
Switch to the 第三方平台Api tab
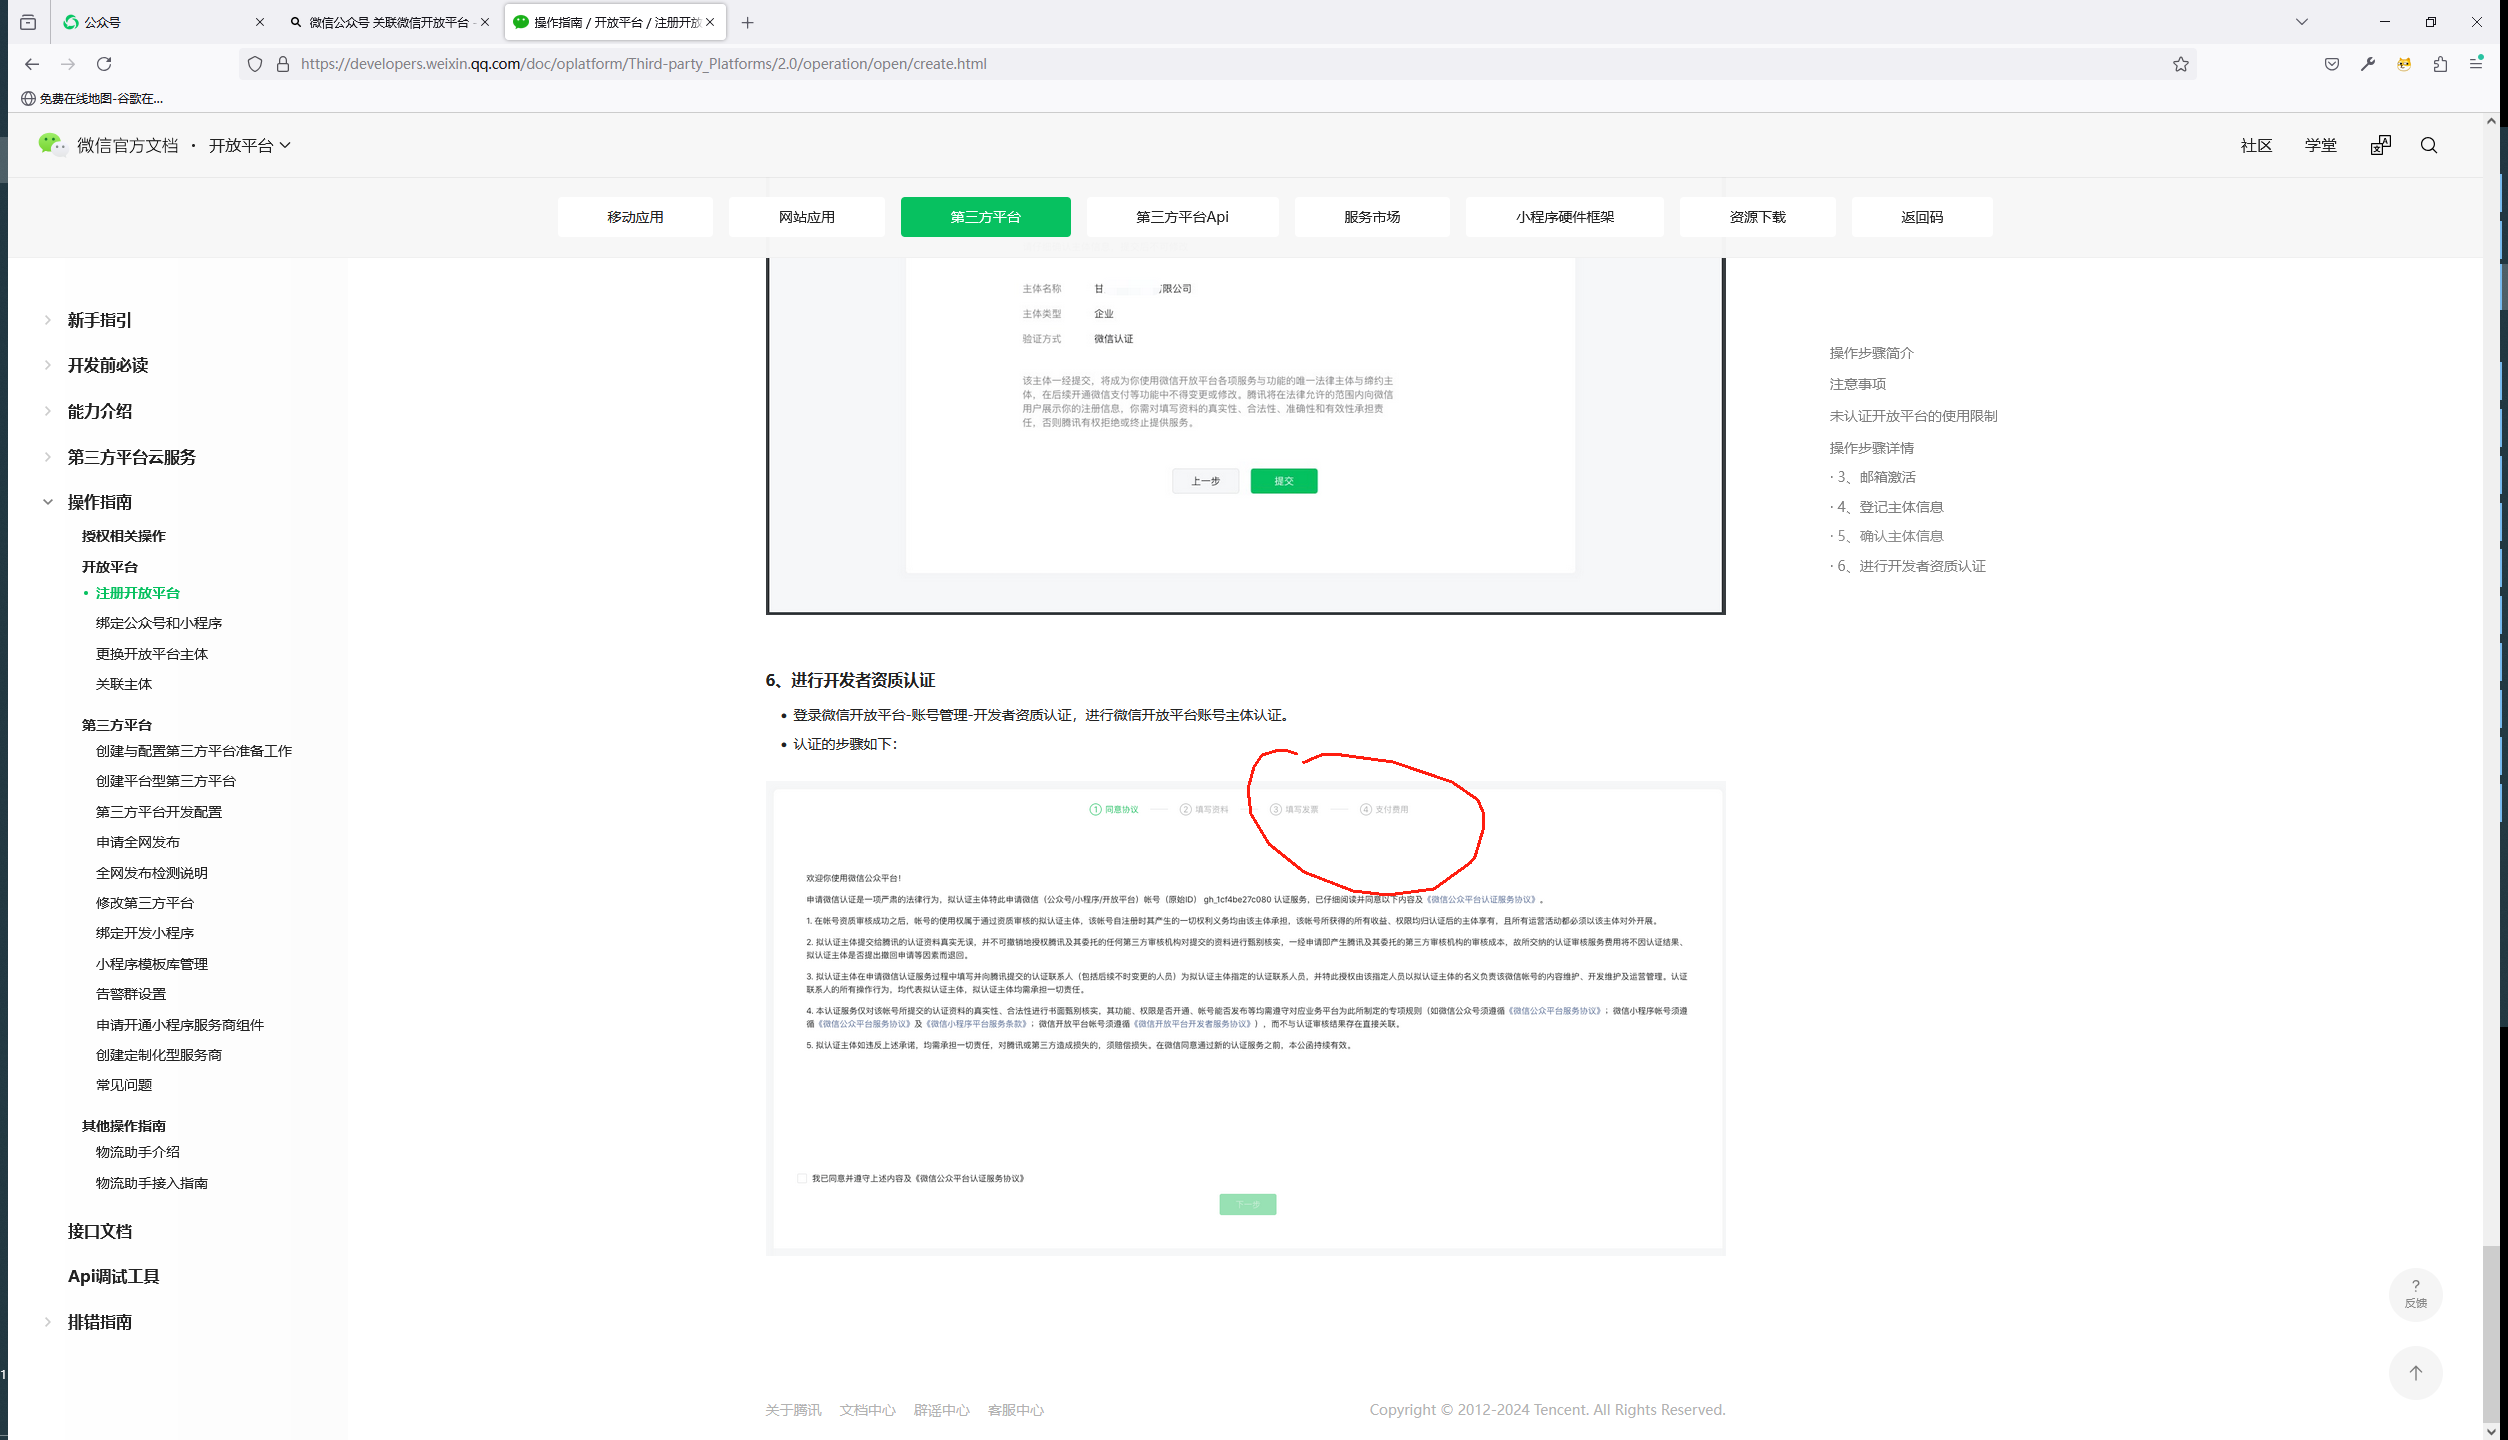coord(1181,217)
